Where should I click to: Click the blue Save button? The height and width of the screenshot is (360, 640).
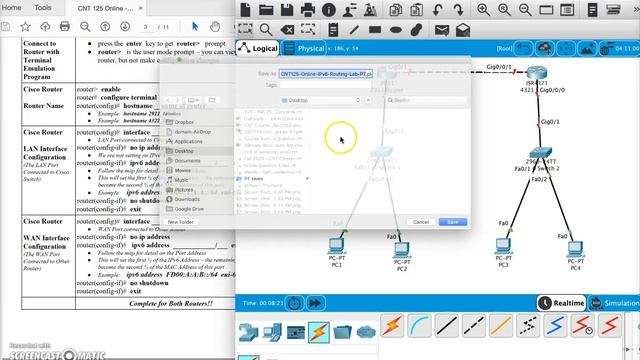point(453,222)
